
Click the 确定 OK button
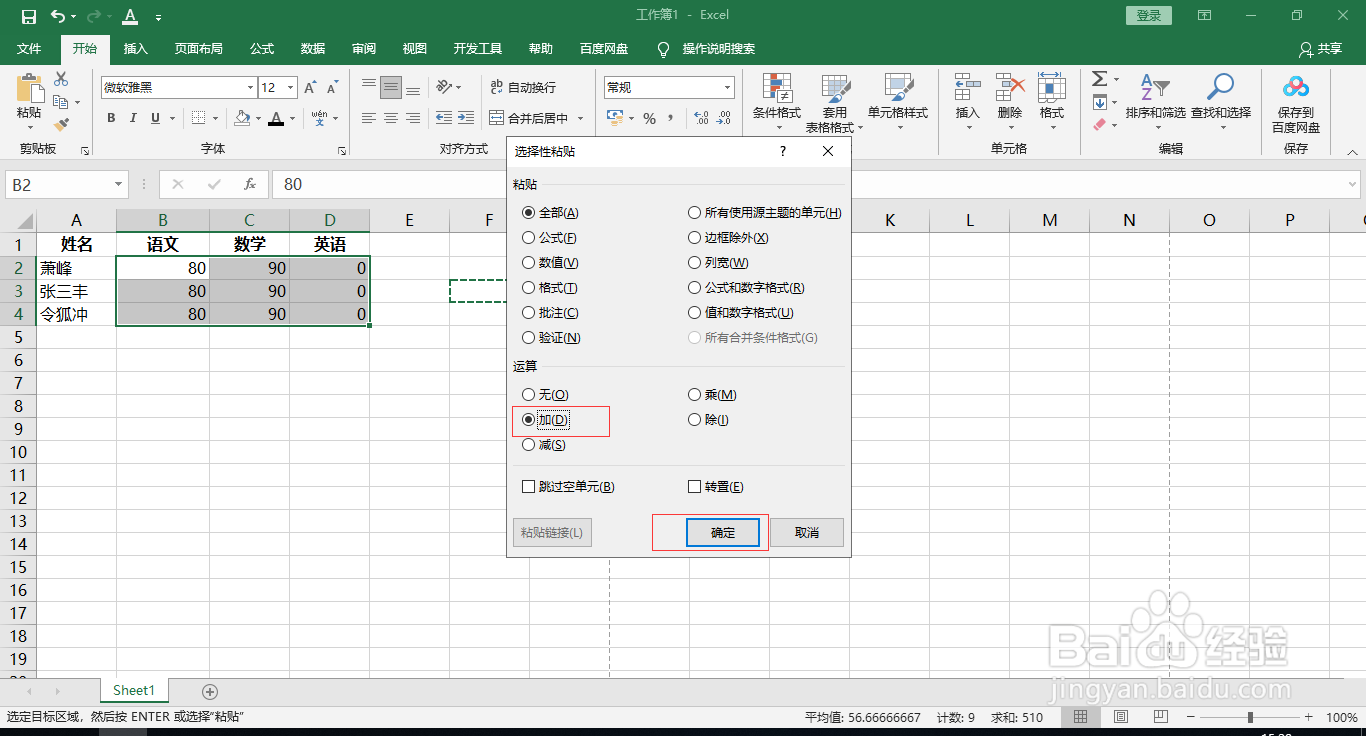[x=723, y=533]
